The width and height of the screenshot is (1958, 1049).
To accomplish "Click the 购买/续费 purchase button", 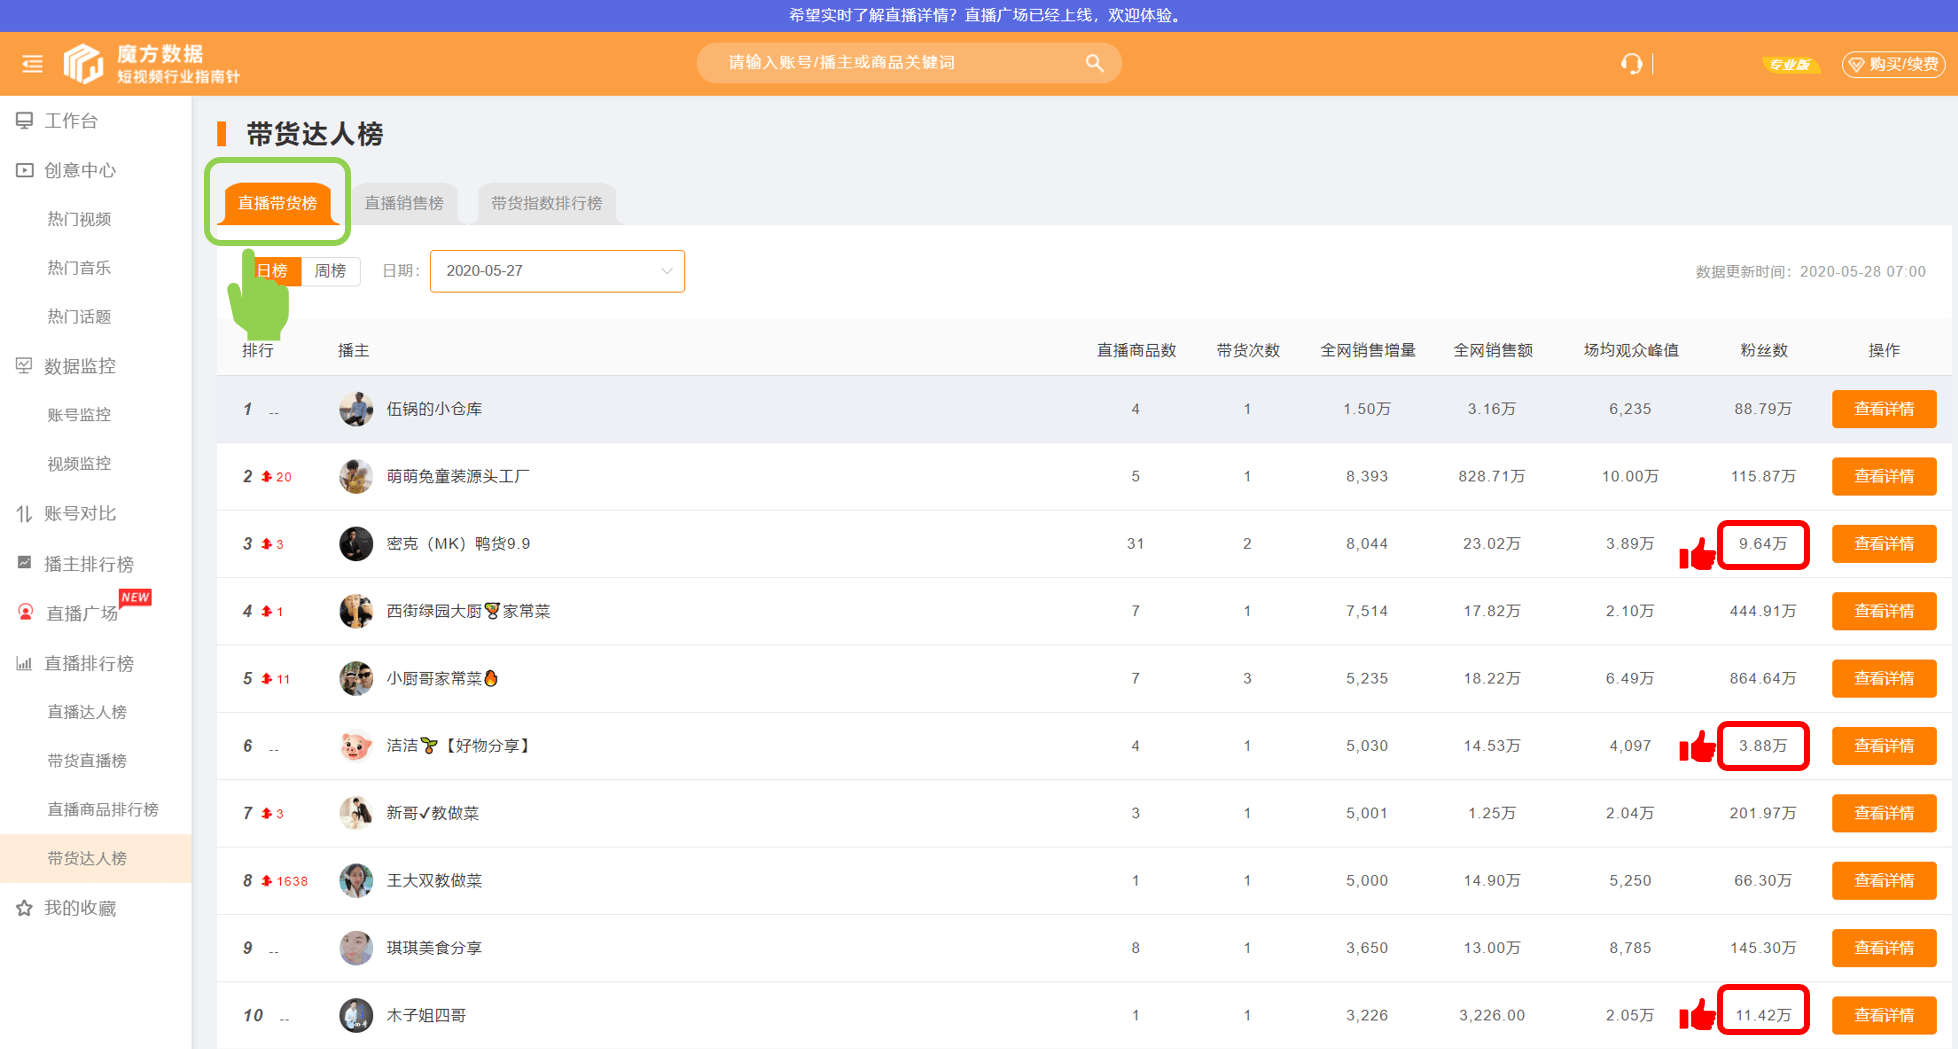I will point(1893,63).
